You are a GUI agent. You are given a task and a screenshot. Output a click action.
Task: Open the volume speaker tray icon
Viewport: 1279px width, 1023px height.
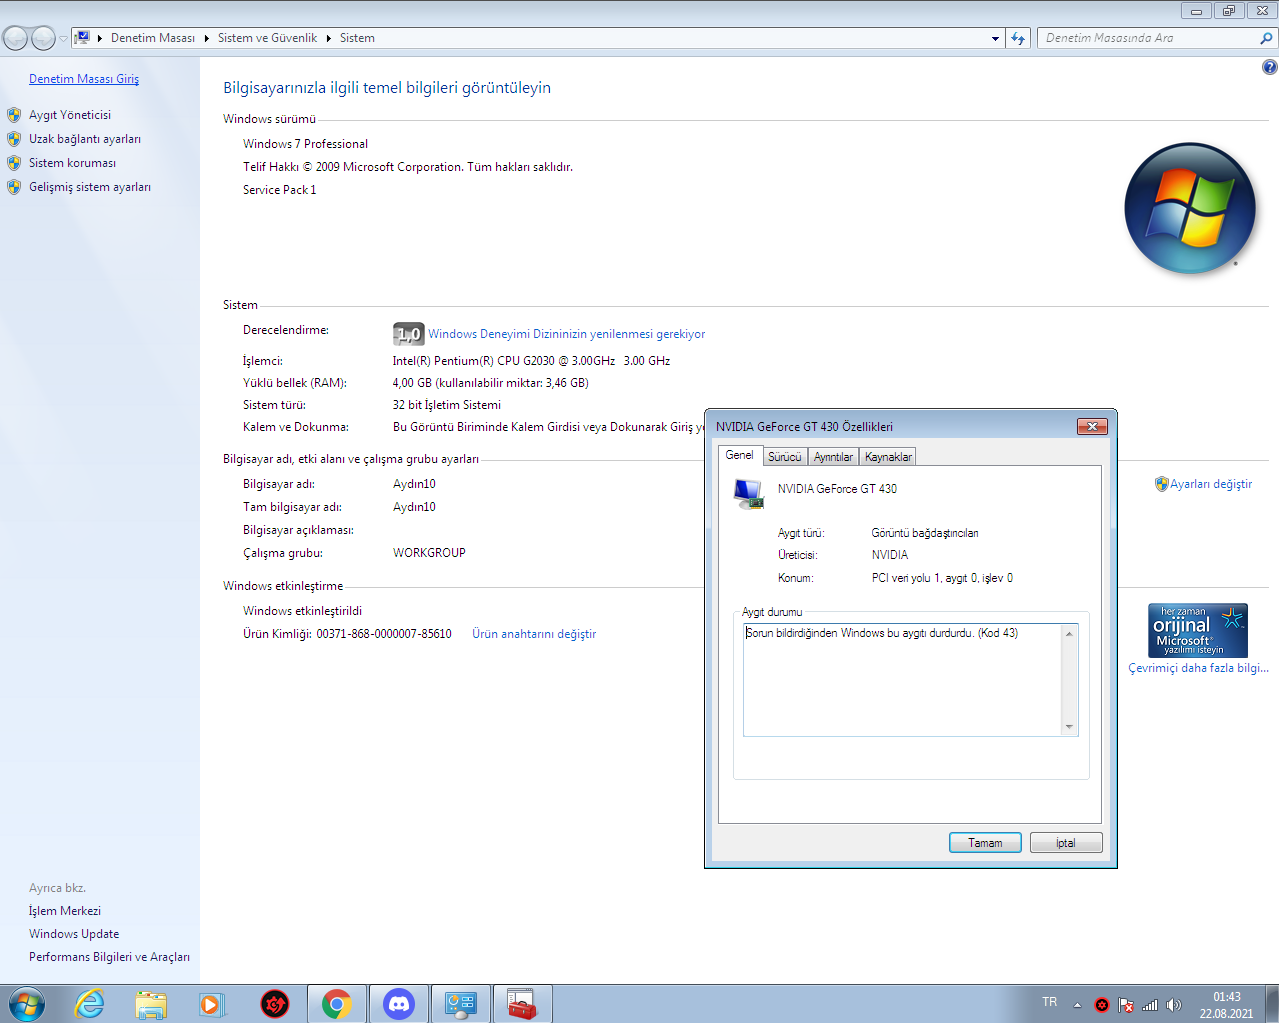(1174, 1005)
